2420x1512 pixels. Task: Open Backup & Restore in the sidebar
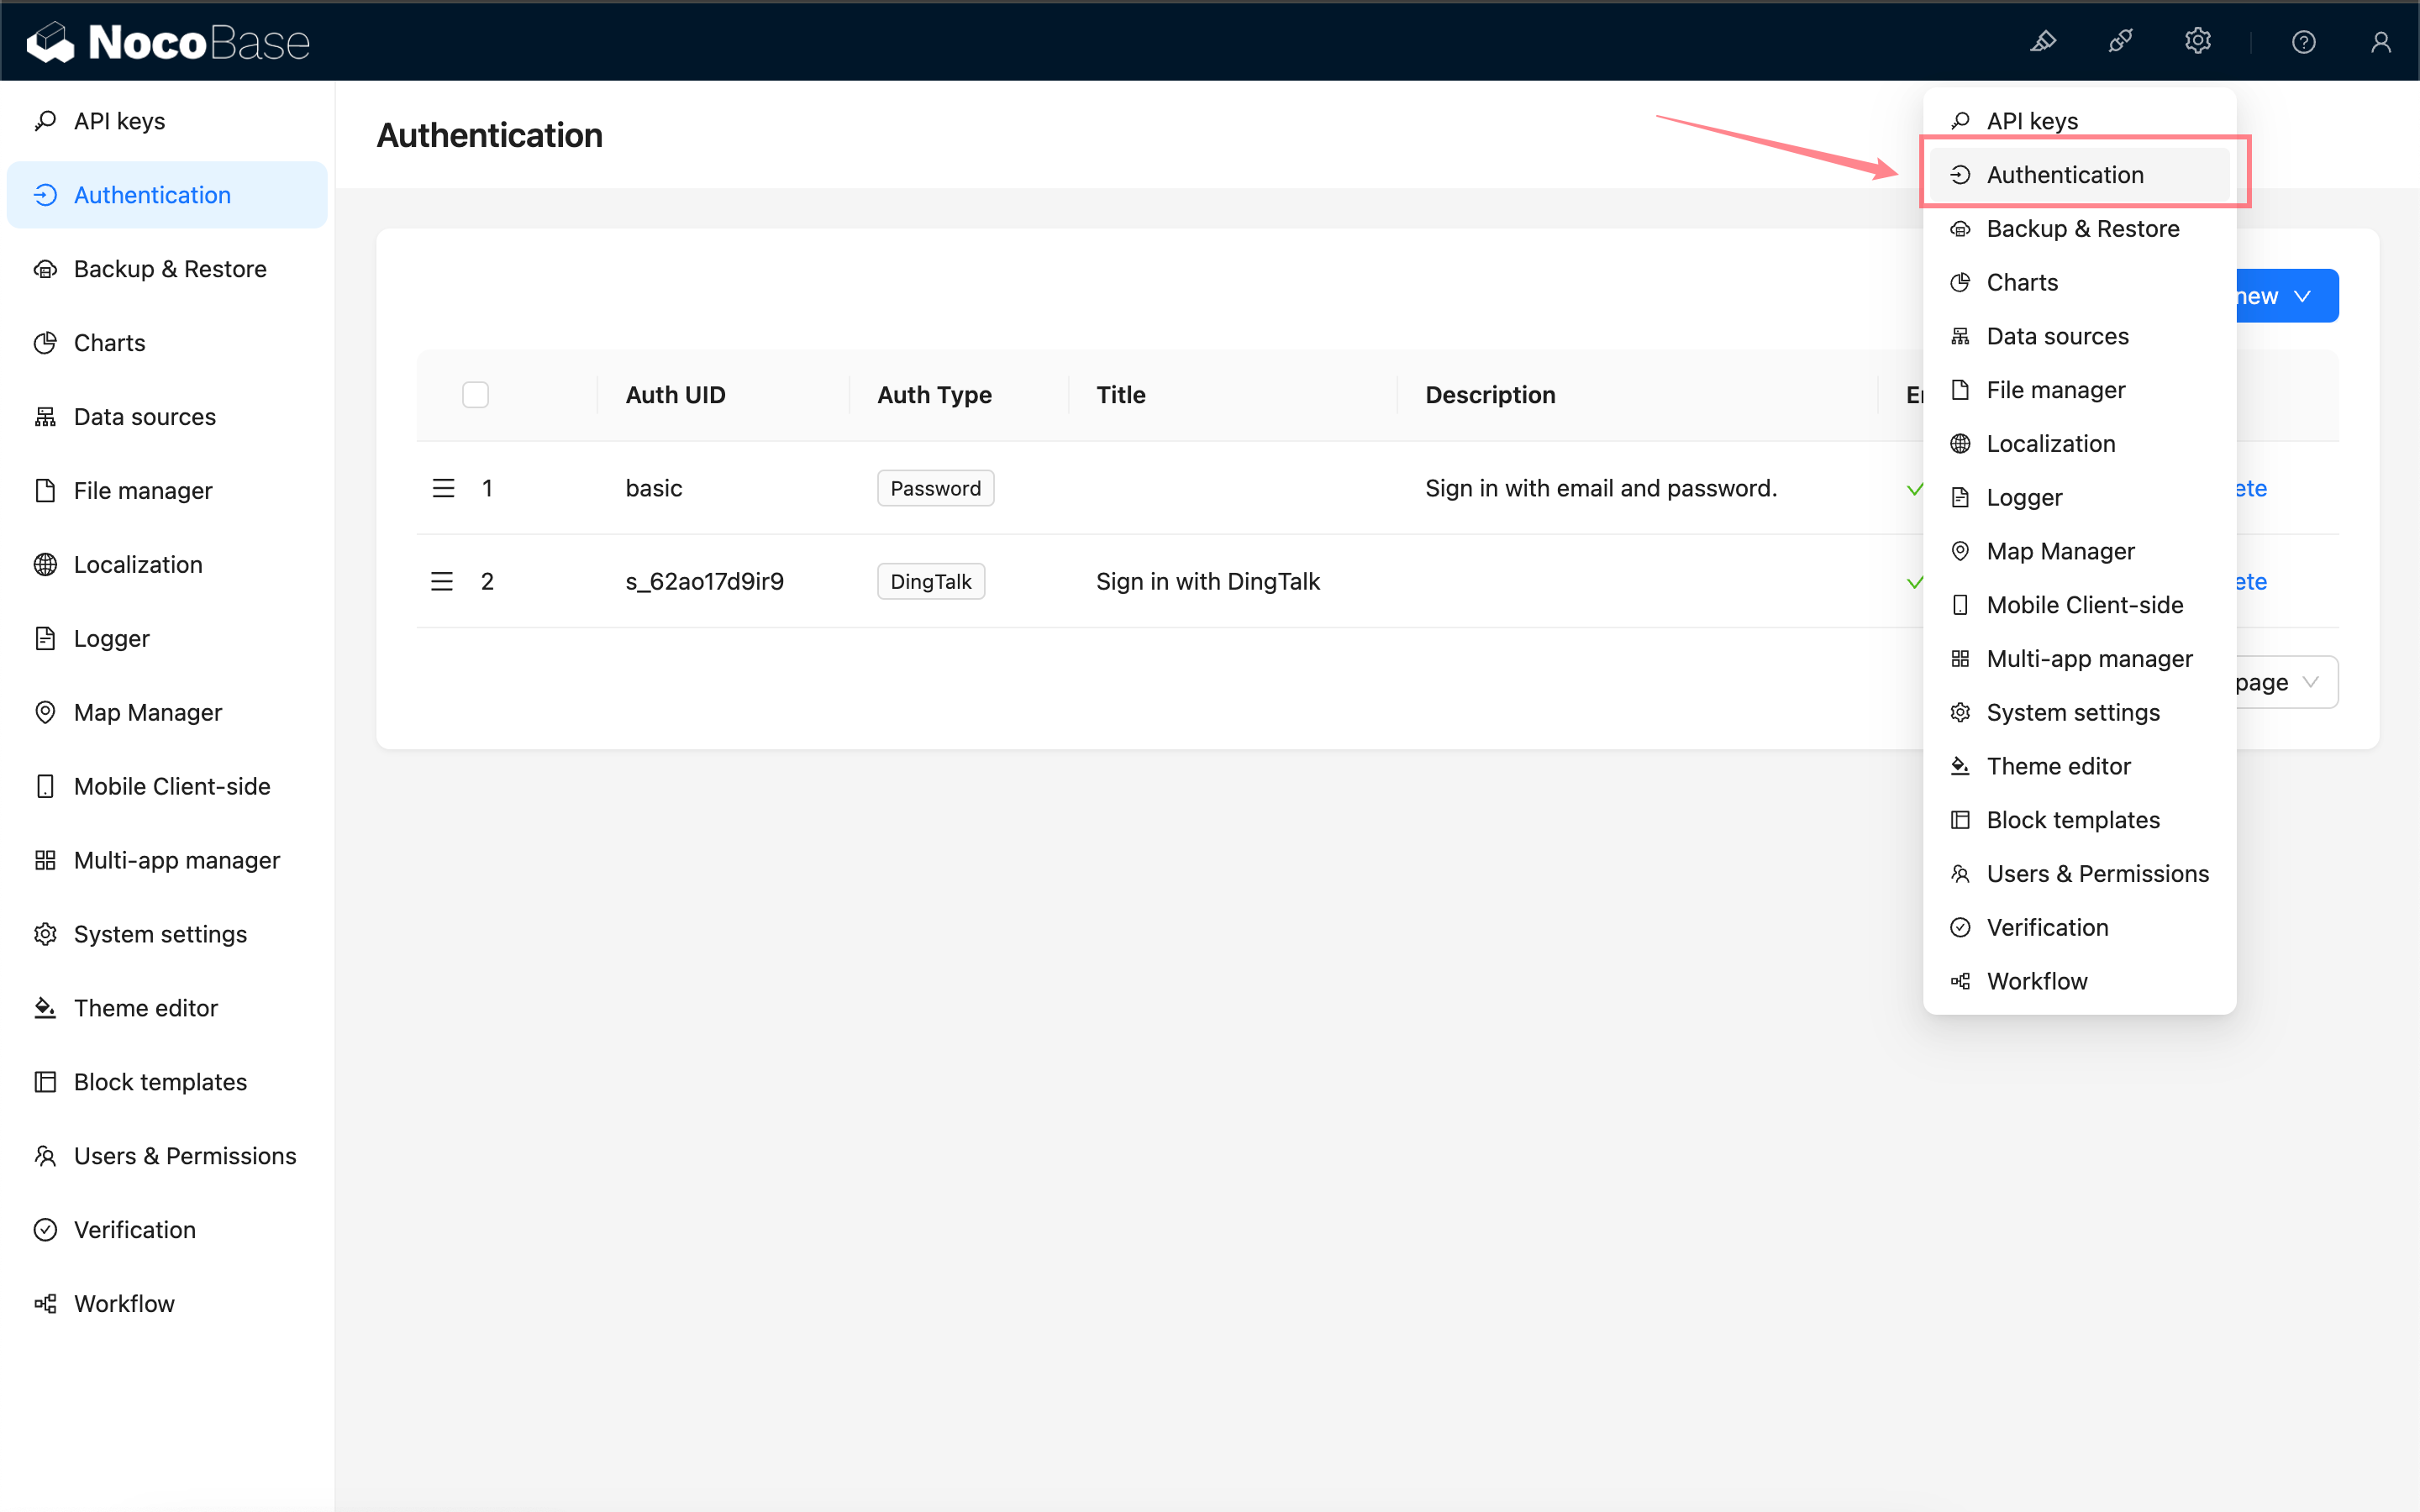click(170, 269)
